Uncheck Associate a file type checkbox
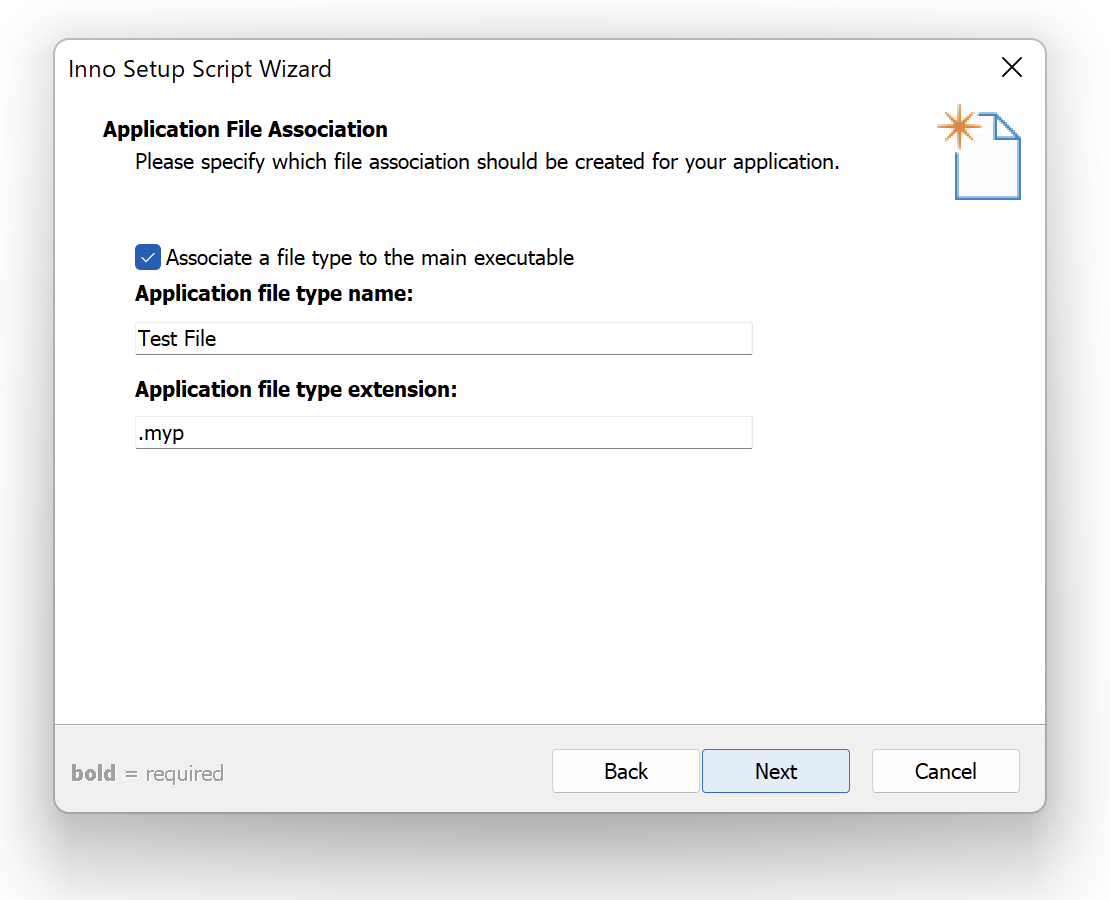The height and width of the screenshot is (900, 1110). pos(147,257)
